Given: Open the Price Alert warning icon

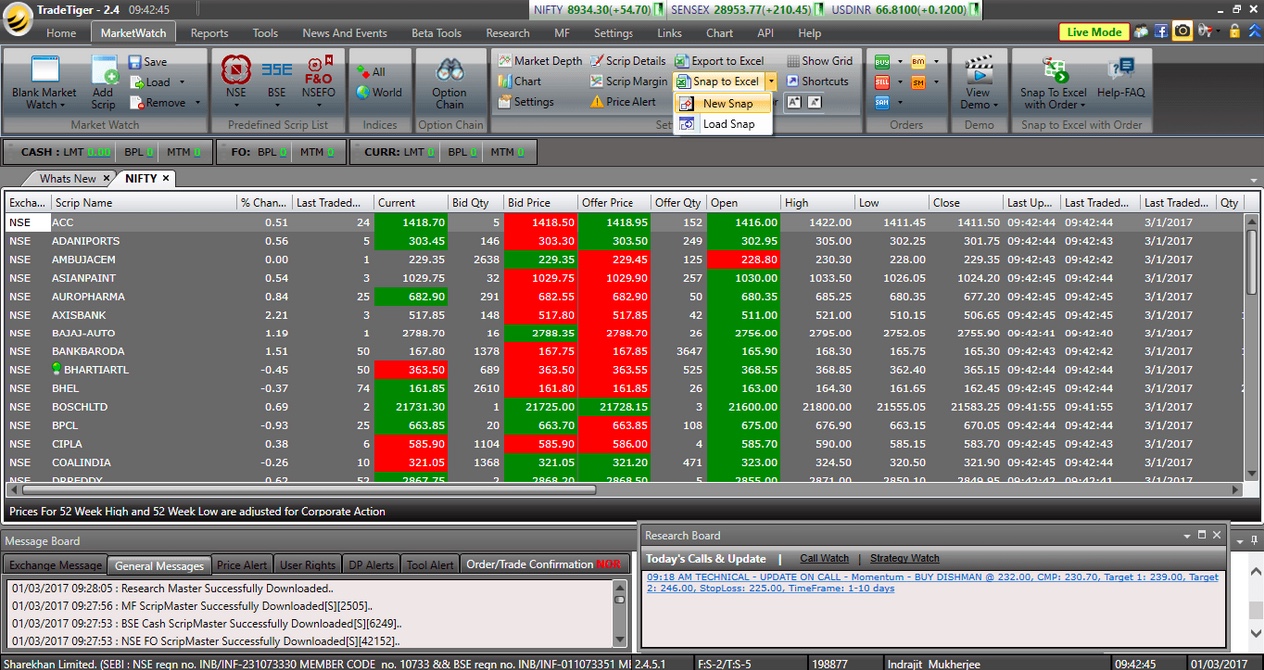Looking at the screenshot, I should [x=596, y=101].
